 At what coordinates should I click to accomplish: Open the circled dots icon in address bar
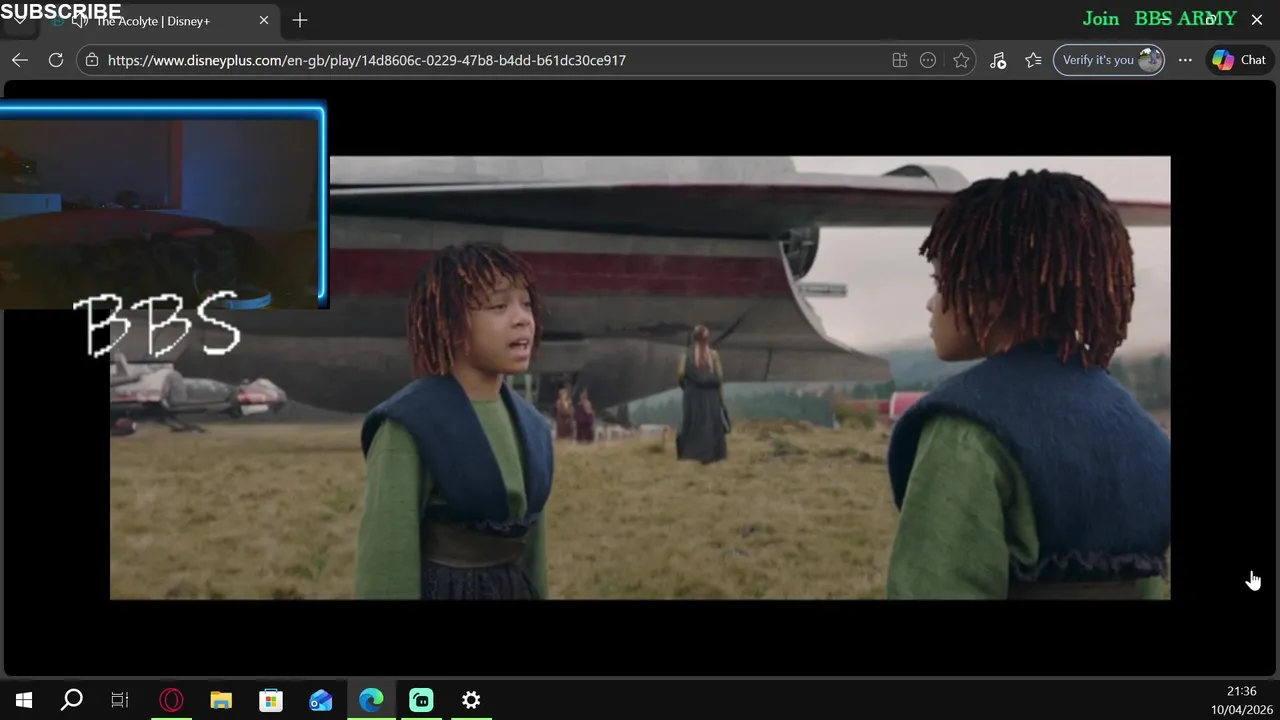928,60
